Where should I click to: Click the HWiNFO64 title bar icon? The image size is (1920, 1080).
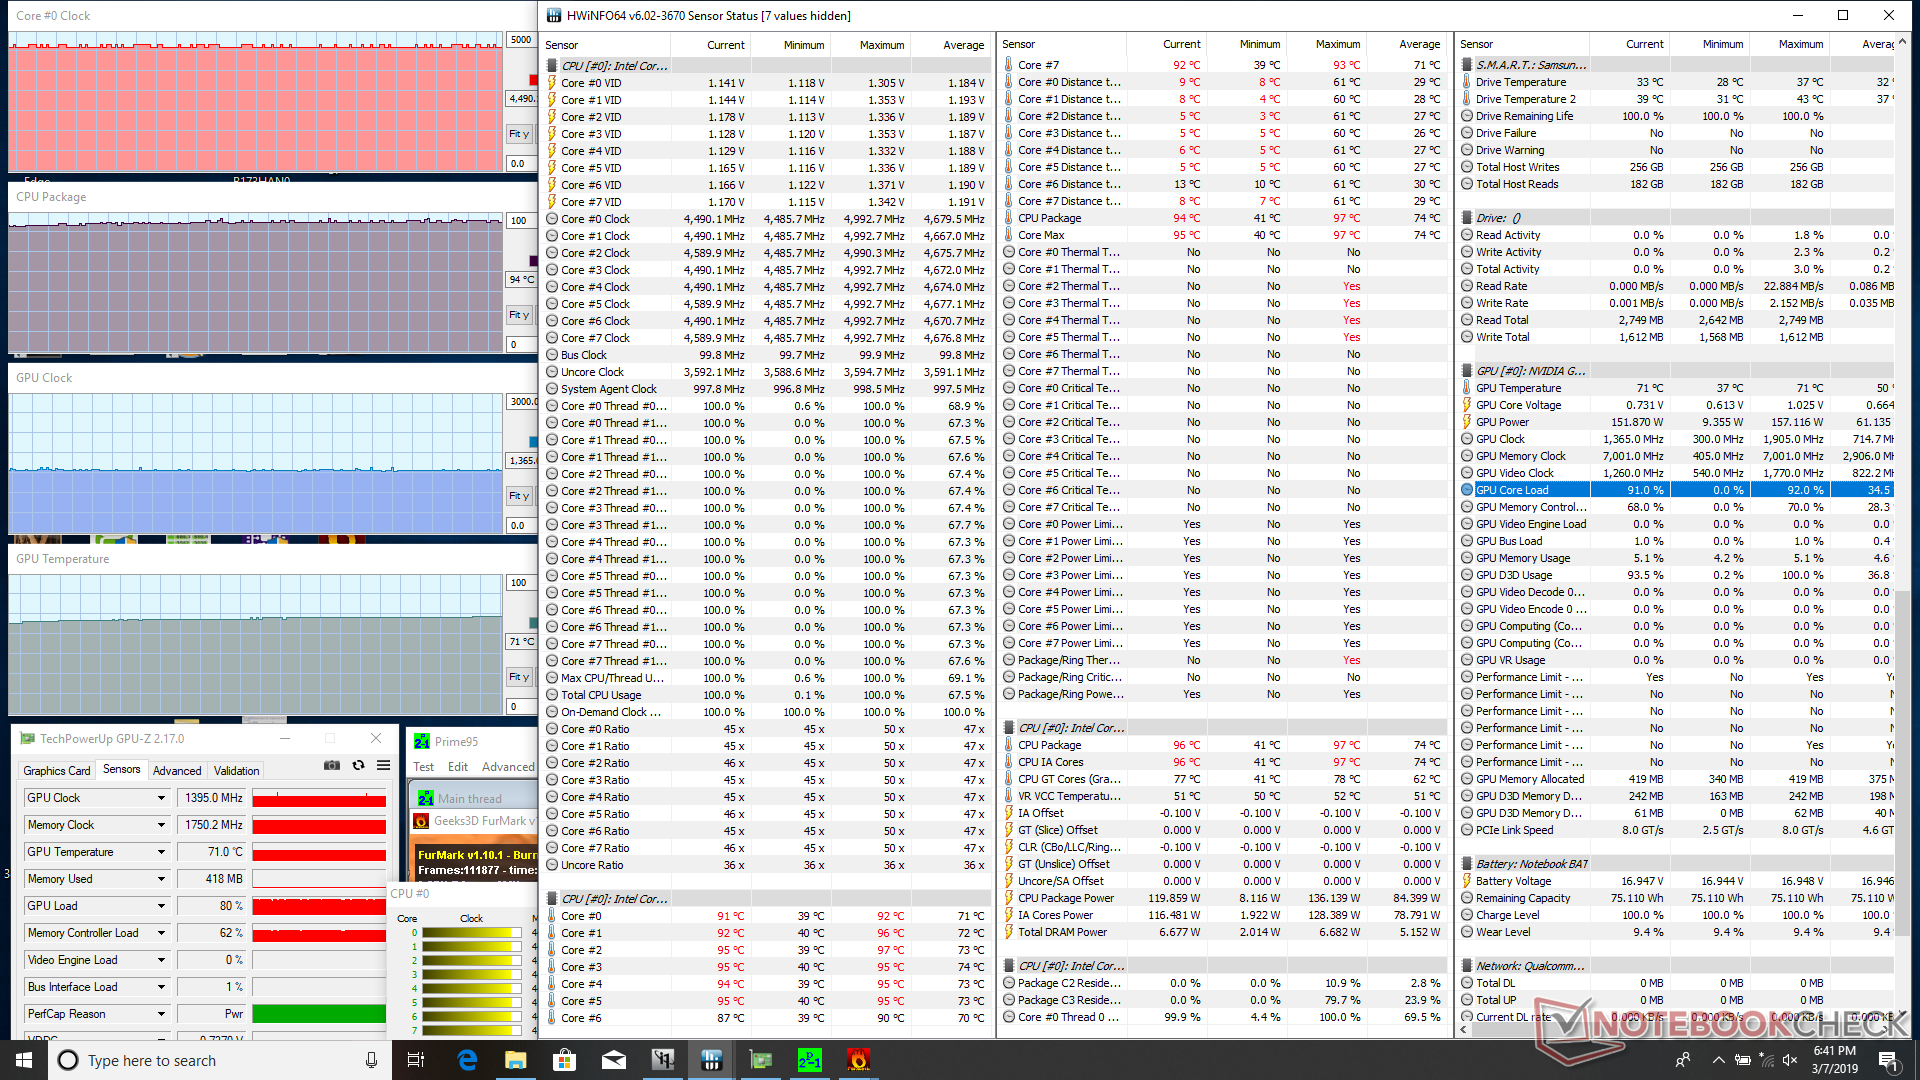(553, 15)
